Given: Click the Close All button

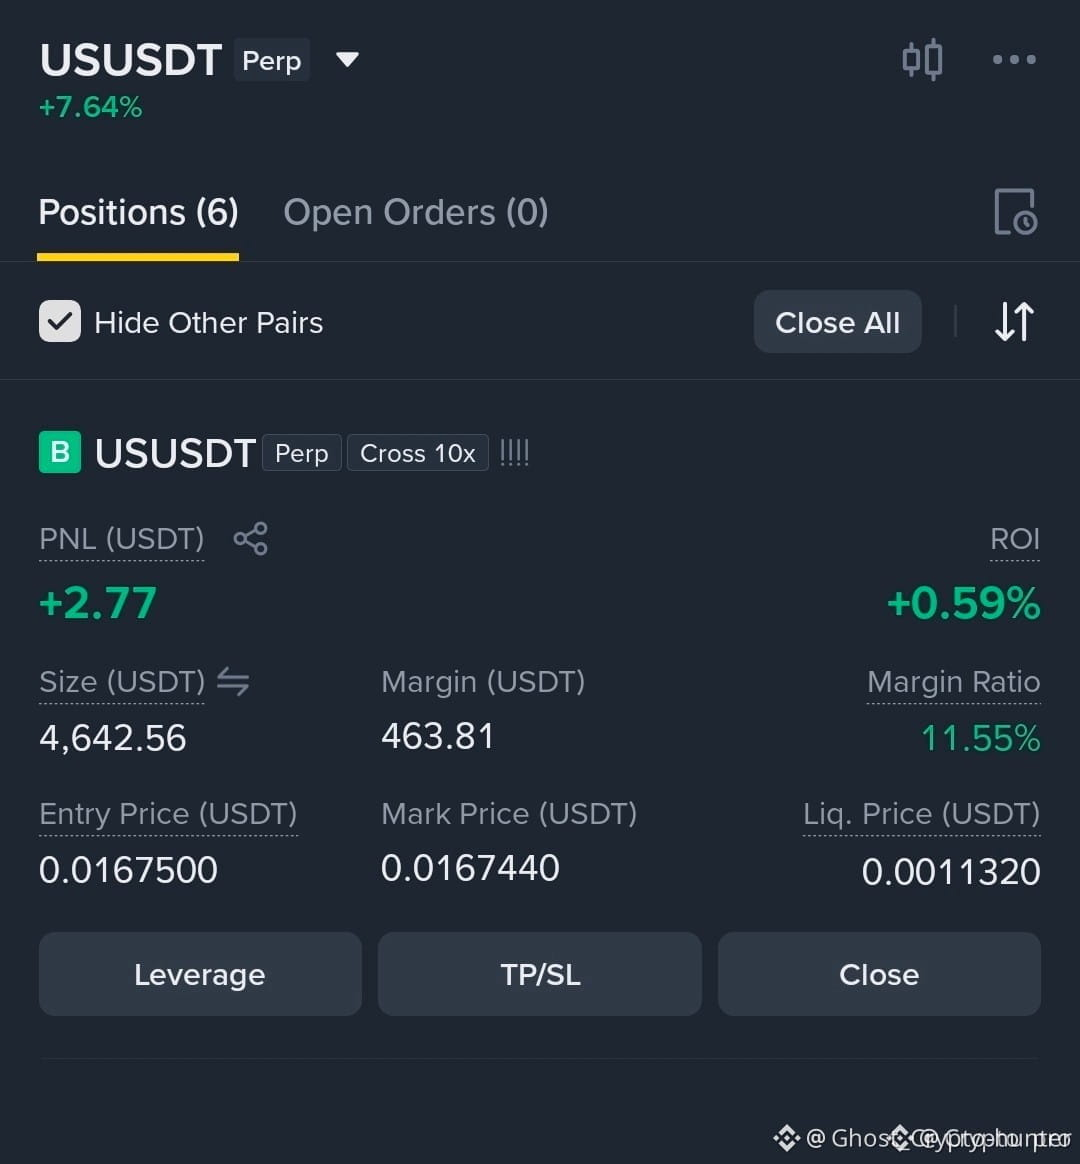Looking at the screenshot, I should pyautogui.click(x=837, y=322).
